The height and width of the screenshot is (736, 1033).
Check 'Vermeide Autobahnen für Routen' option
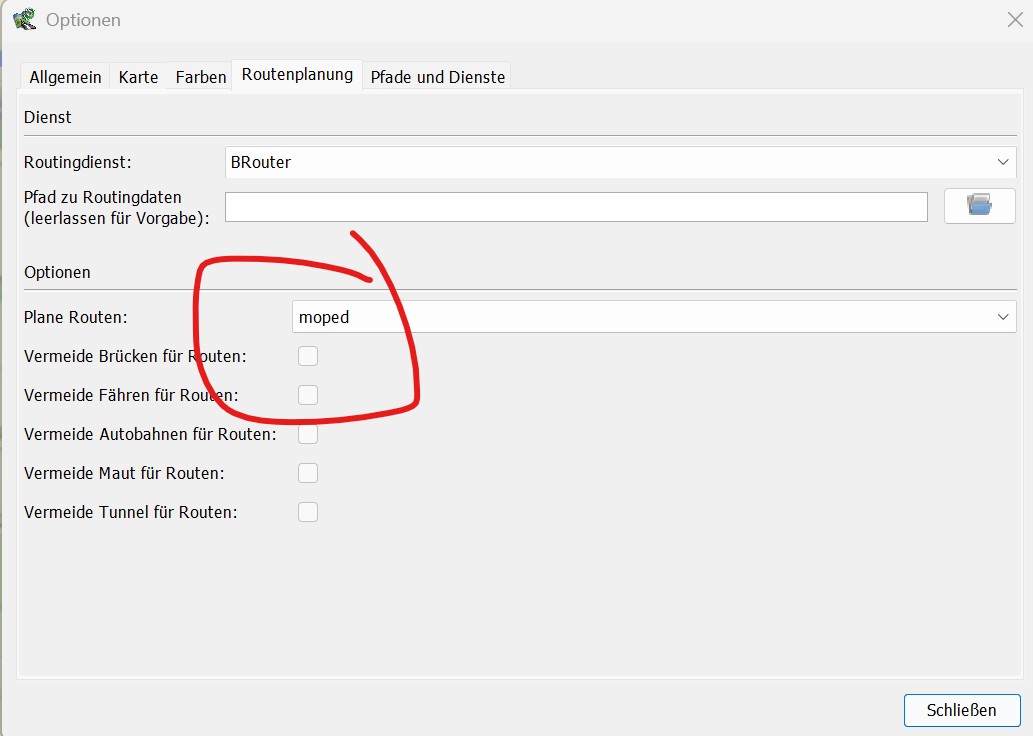pos(308,434)
